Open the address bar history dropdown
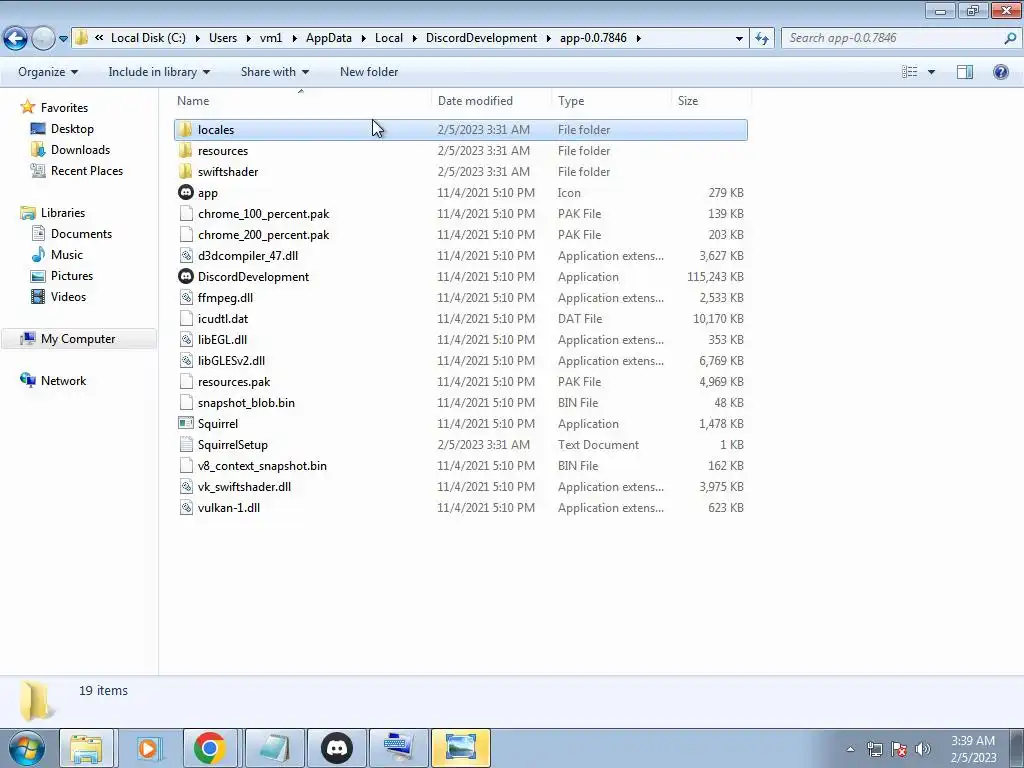 [739, 39]
